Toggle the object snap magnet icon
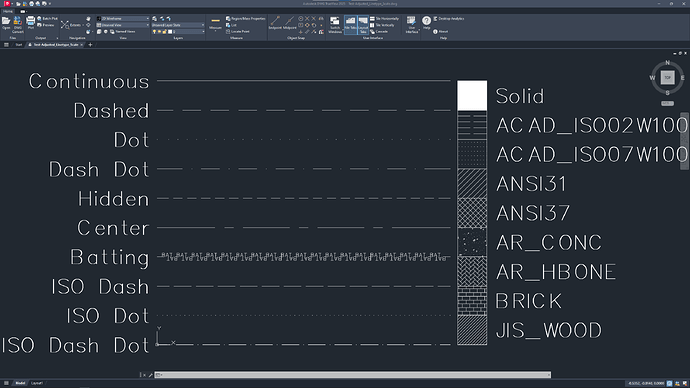Image resolution: width=690 pixels, height=388 pixels. (x=321, y=32)
